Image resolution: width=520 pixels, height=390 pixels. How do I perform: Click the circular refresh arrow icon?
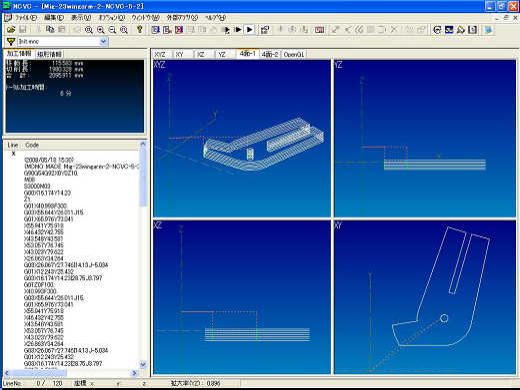pos(437,30)
